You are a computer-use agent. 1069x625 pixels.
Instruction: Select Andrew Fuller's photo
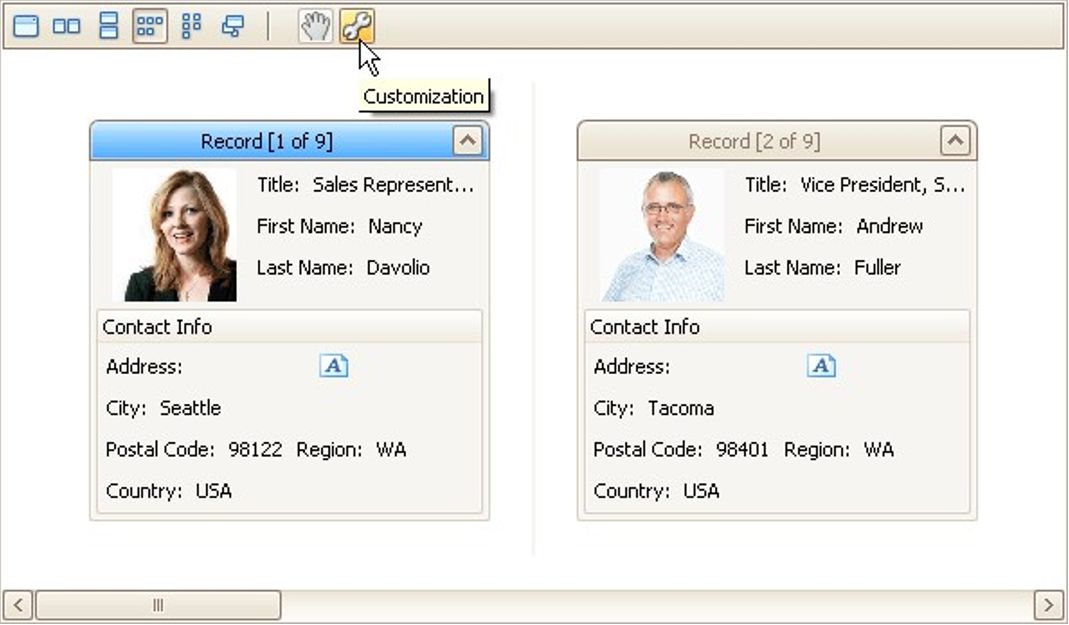662,233
